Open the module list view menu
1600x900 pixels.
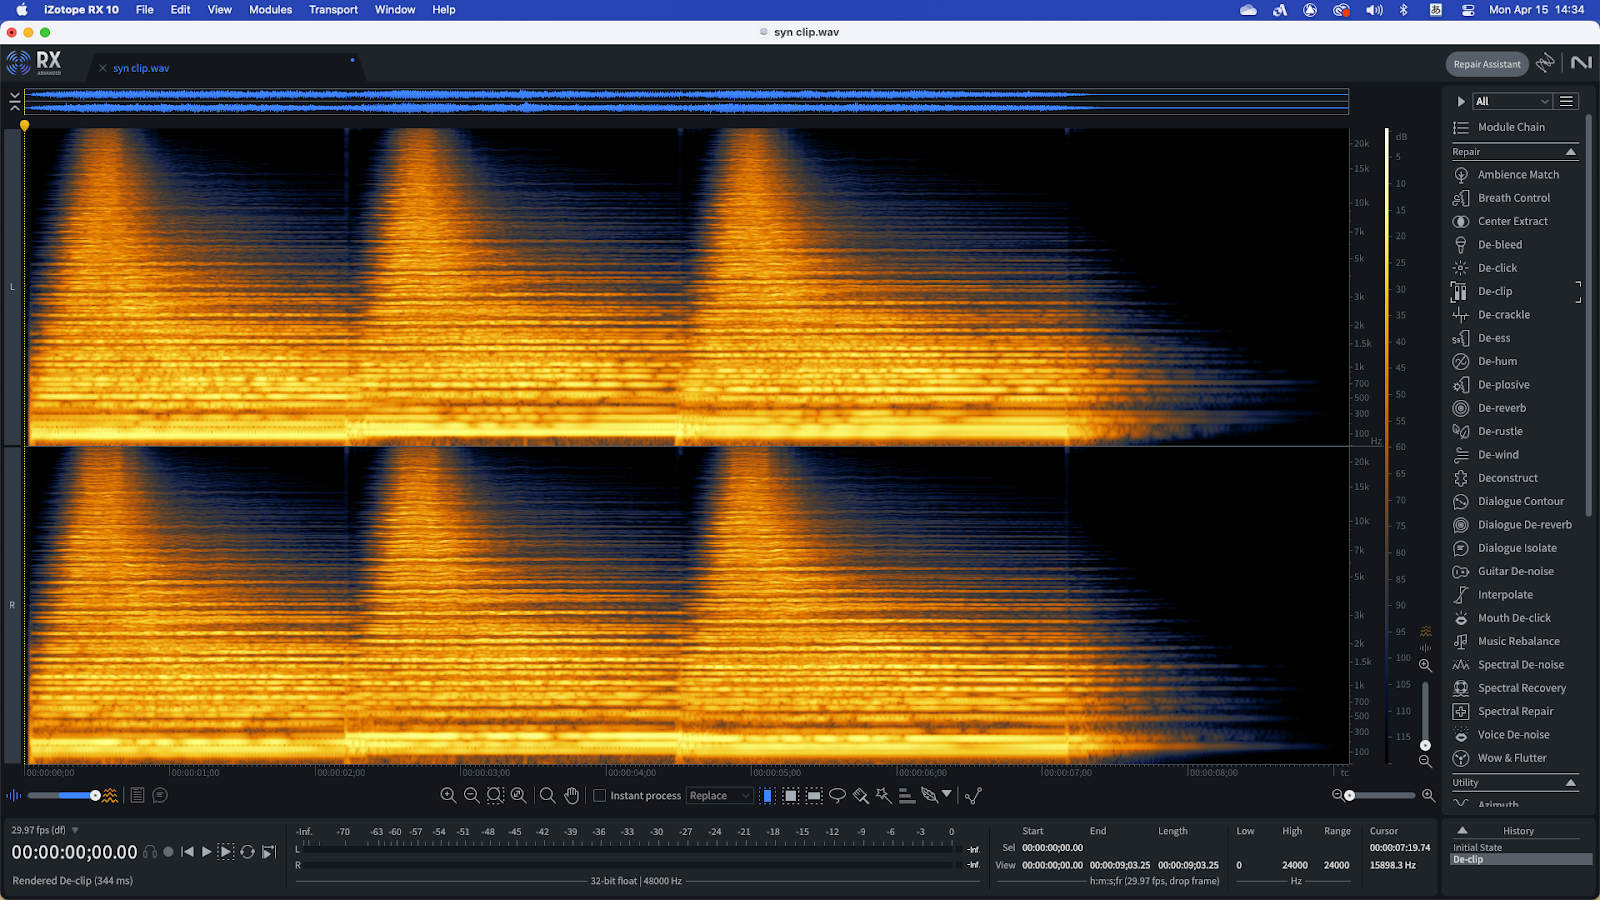pos(1567,101)
